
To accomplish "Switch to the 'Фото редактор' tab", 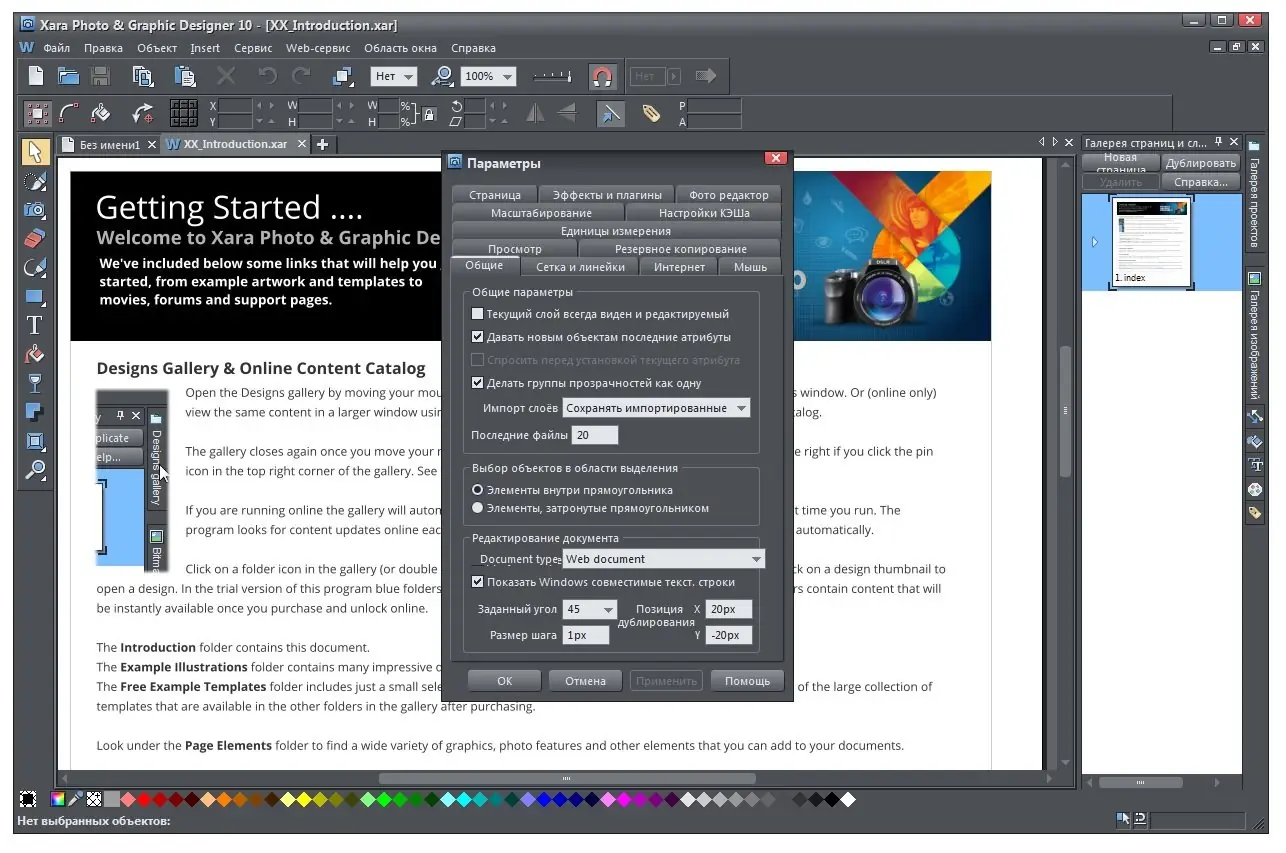I will point(729,195).
